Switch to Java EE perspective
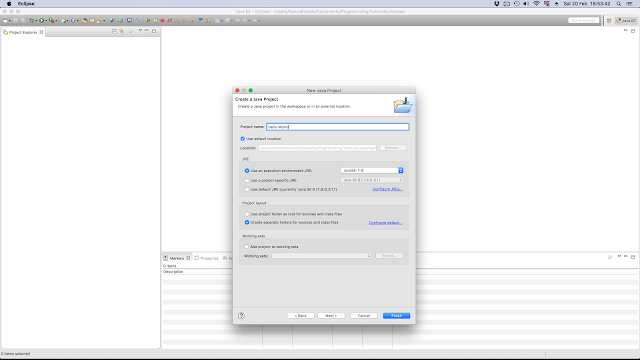This screenshot has height=360, width=640. (x=626, y=20)
